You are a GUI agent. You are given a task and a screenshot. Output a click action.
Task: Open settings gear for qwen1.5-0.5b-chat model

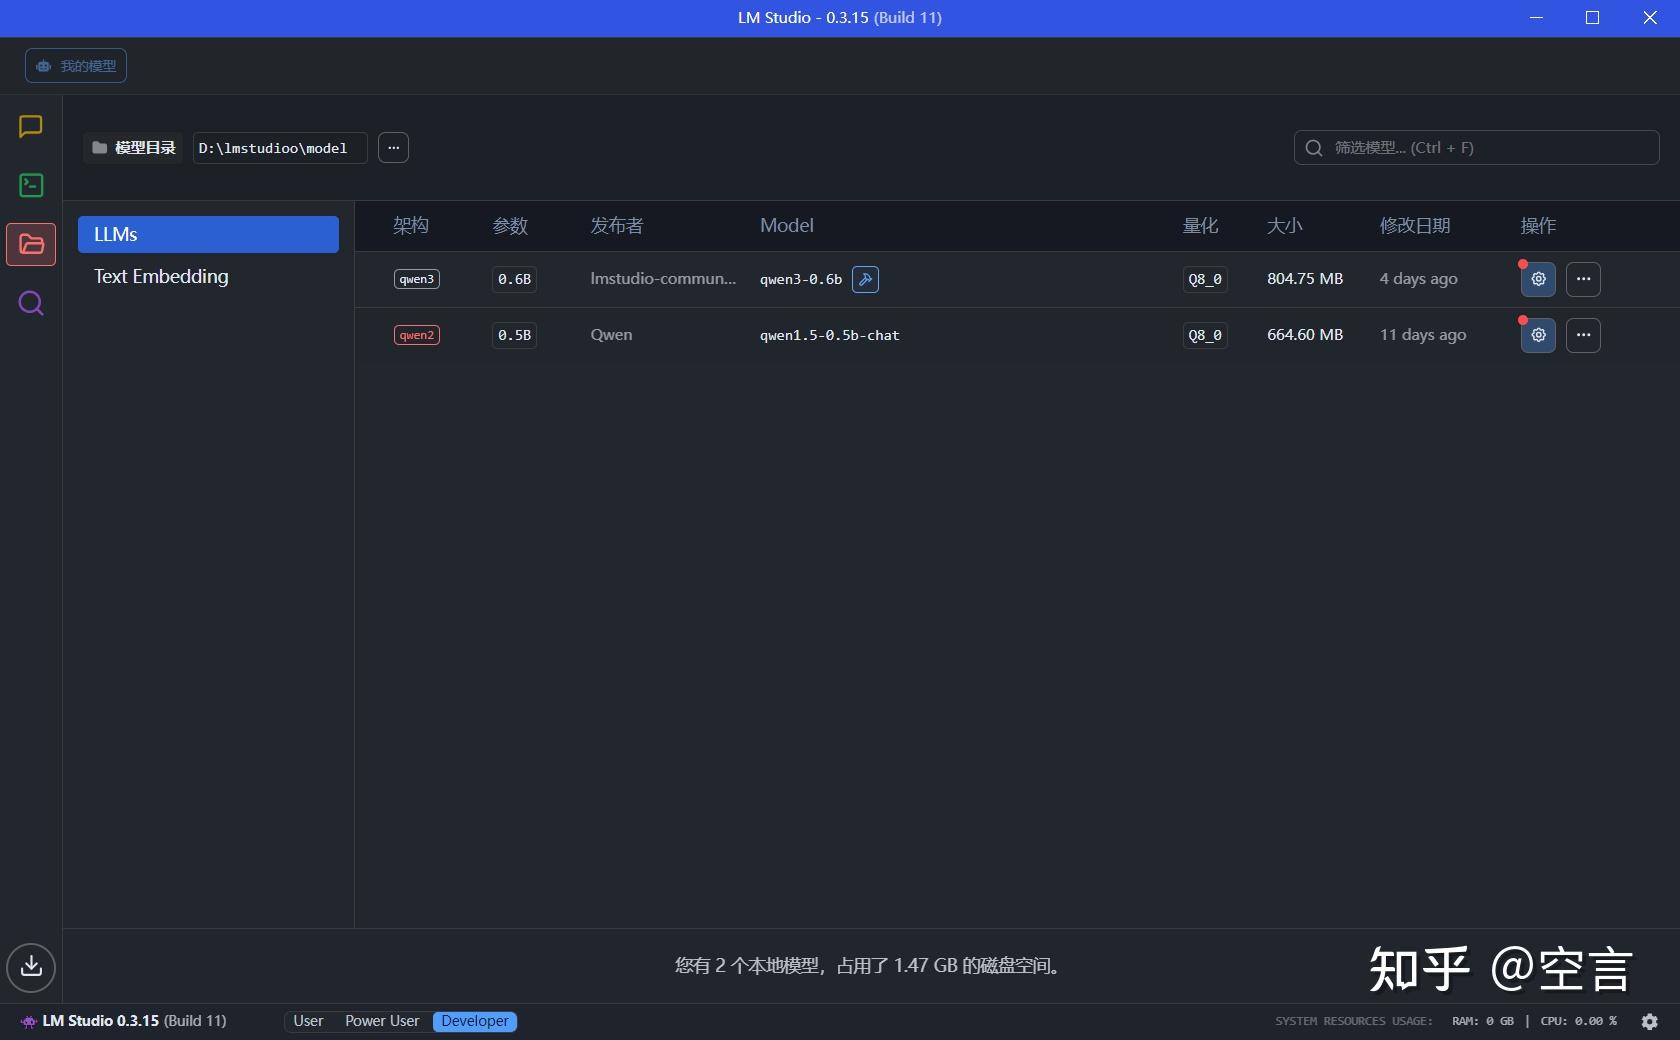[x=1537, y=335]
